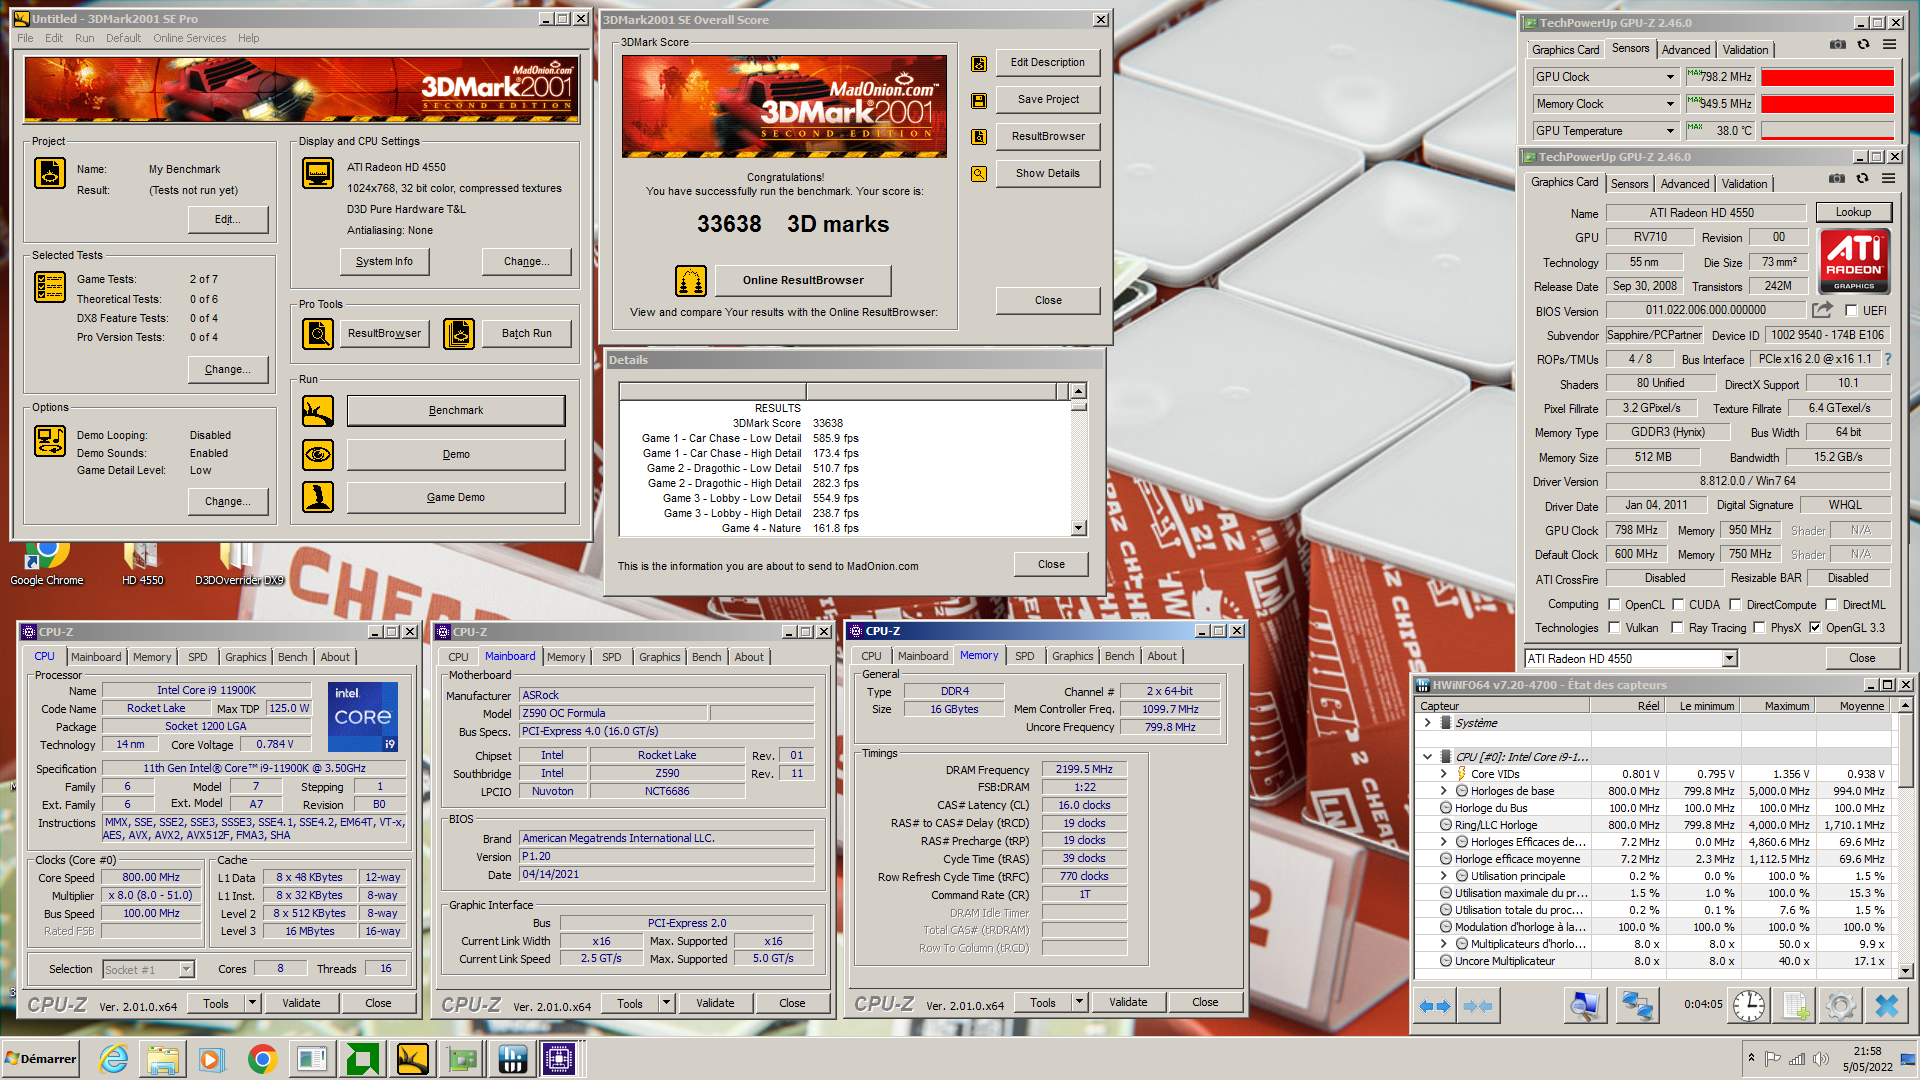Image resolution: width=1920 pixels, height=1080 pixels.
Task: Open Google Chrome desktop shortcut
Action: 46,563
